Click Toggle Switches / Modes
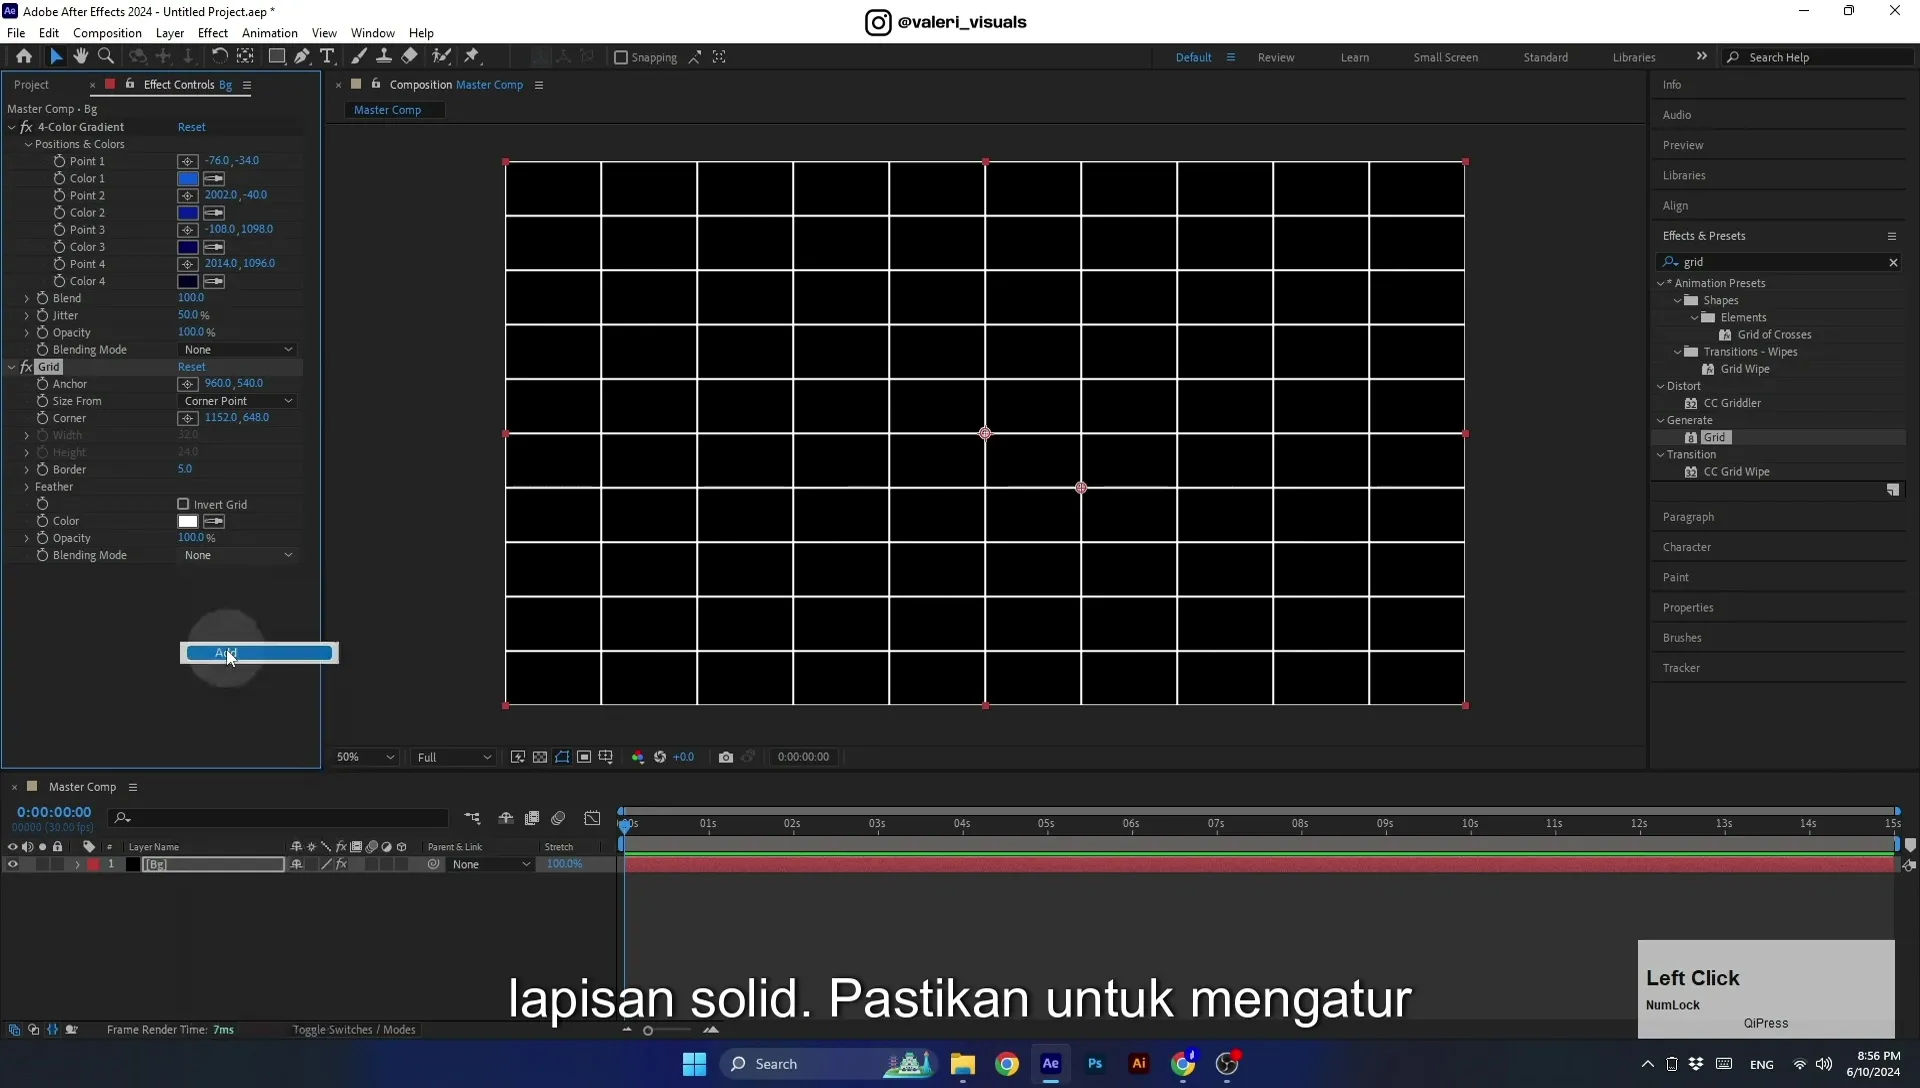Image resolution: width=1920 pixels, height=1088 pixels. click(x=353, y=1030)
